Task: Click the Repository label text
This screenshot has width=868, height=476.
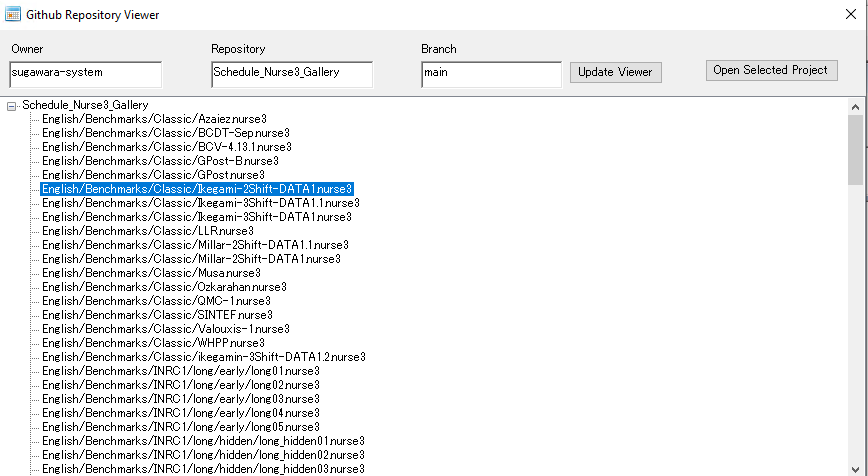Action: coord(238,49)
